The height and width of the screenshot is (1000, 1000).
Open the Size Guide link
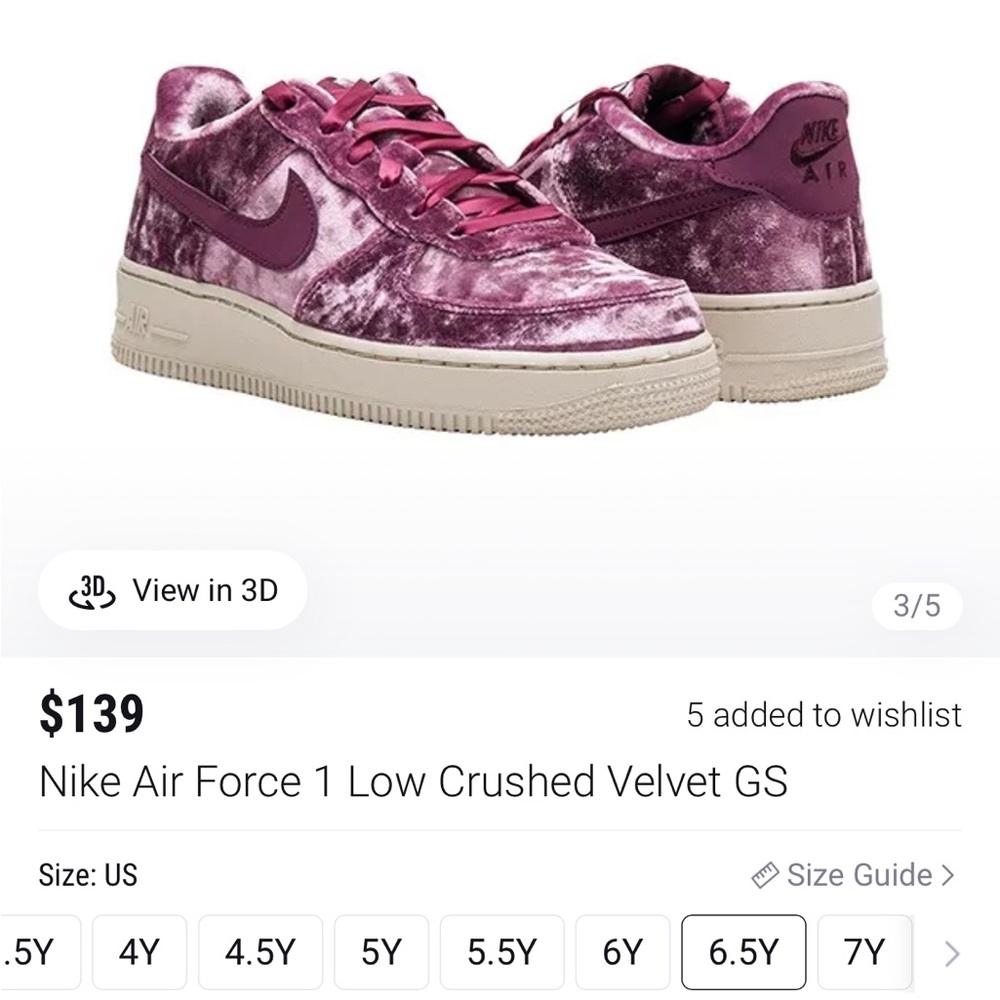coord(858,876)
